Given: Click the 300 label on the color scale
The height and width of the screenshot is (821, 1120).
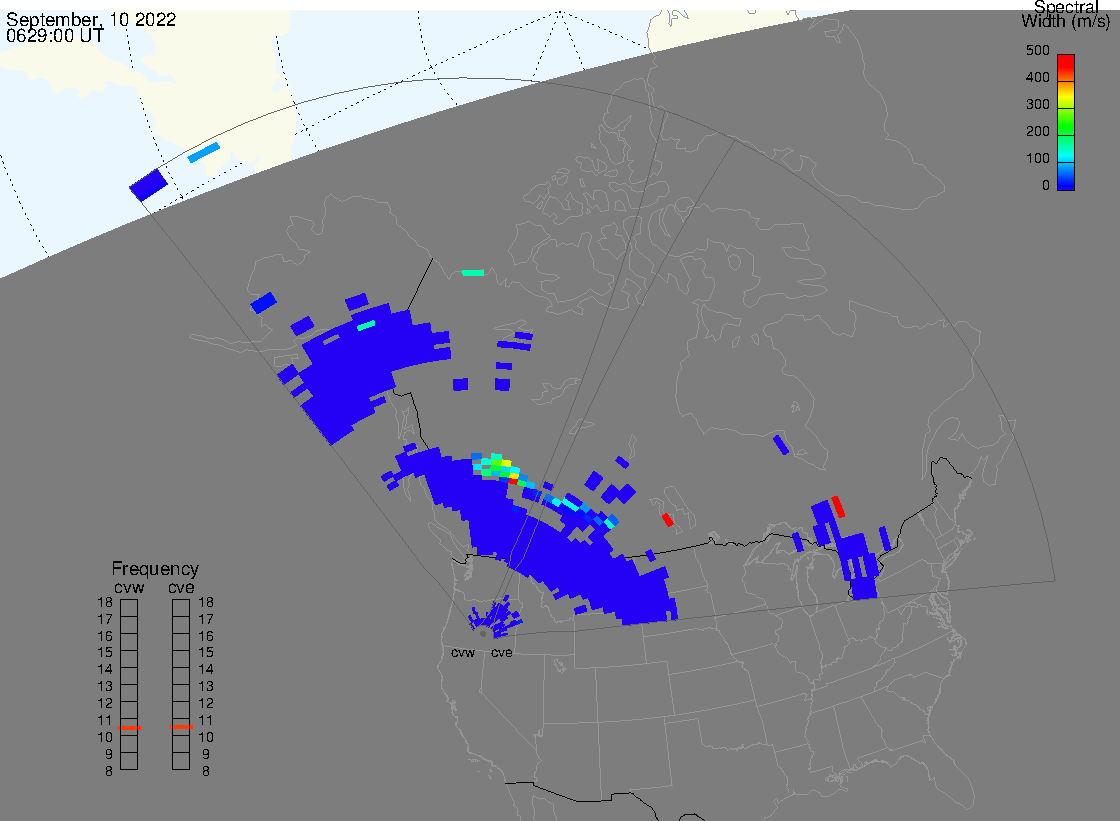Looking at the screenshot, I should (x=1037, y=104).
